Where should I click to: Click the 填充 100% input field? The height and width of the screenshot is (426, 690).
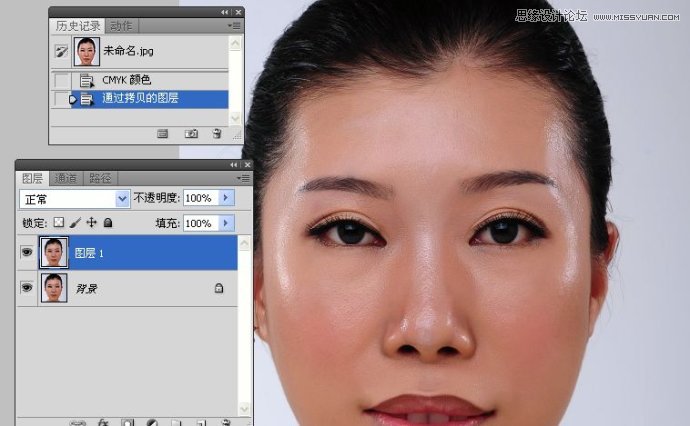pyautogui.click(x=201, y=223)
